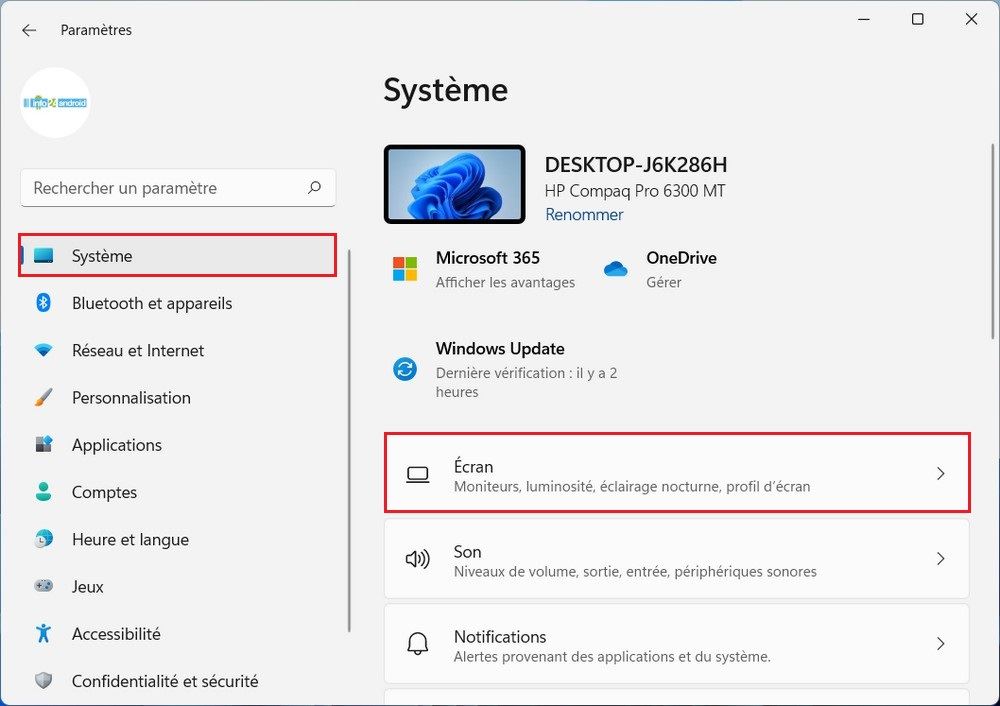Open Écran settings via its chevron
Screen dimensions: 1000x706
pyautogui.click(x=941, y=473)
